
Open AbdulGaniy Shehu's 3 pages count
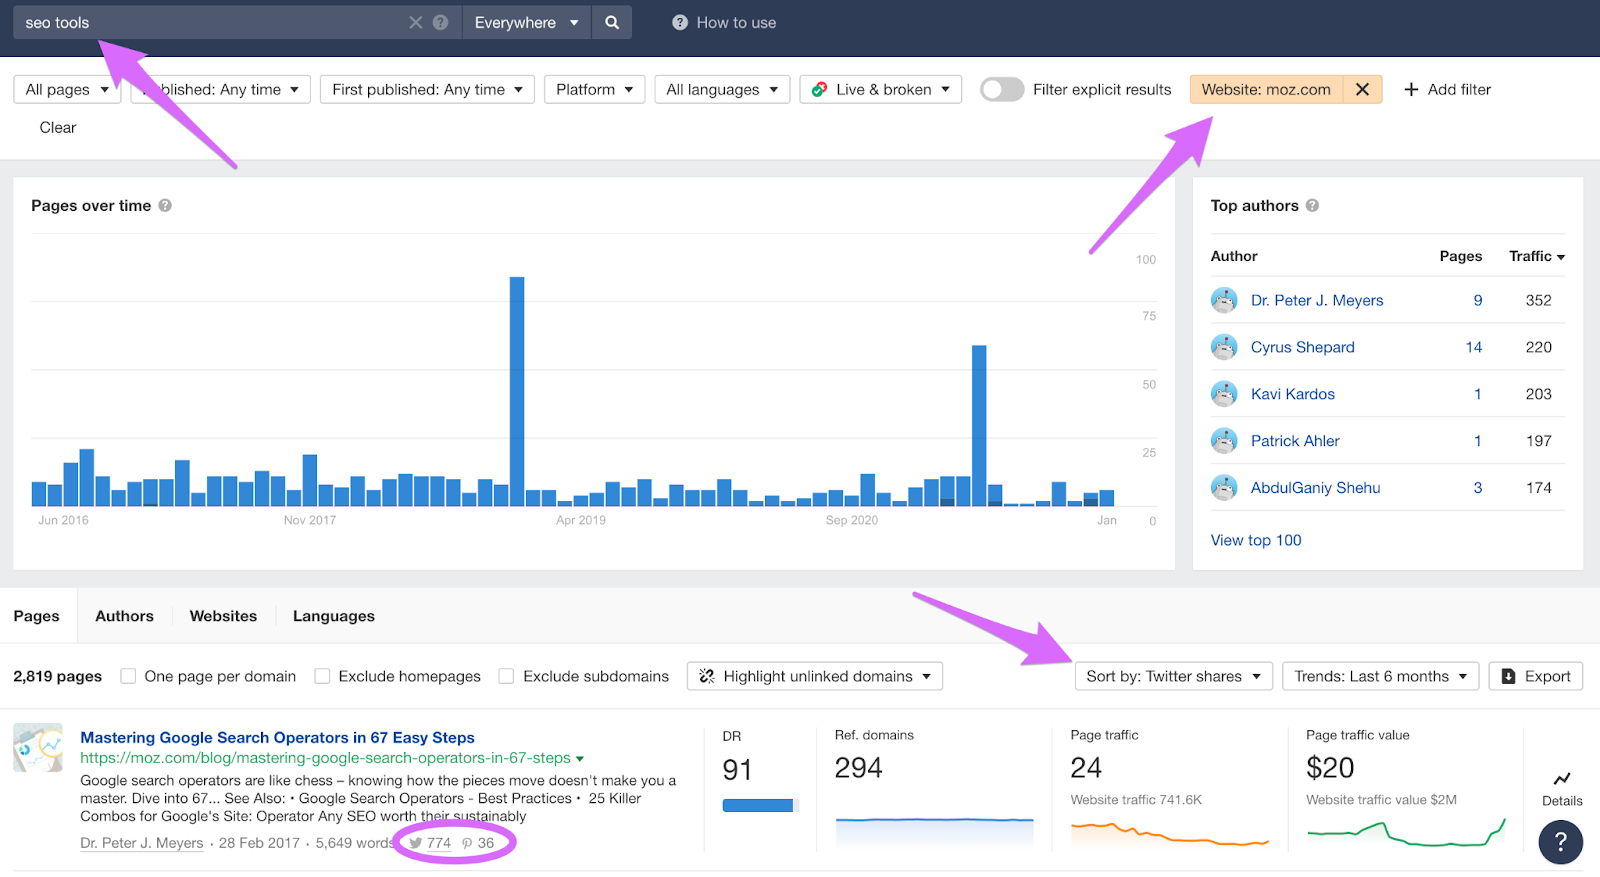click(x=1477, y=488)
